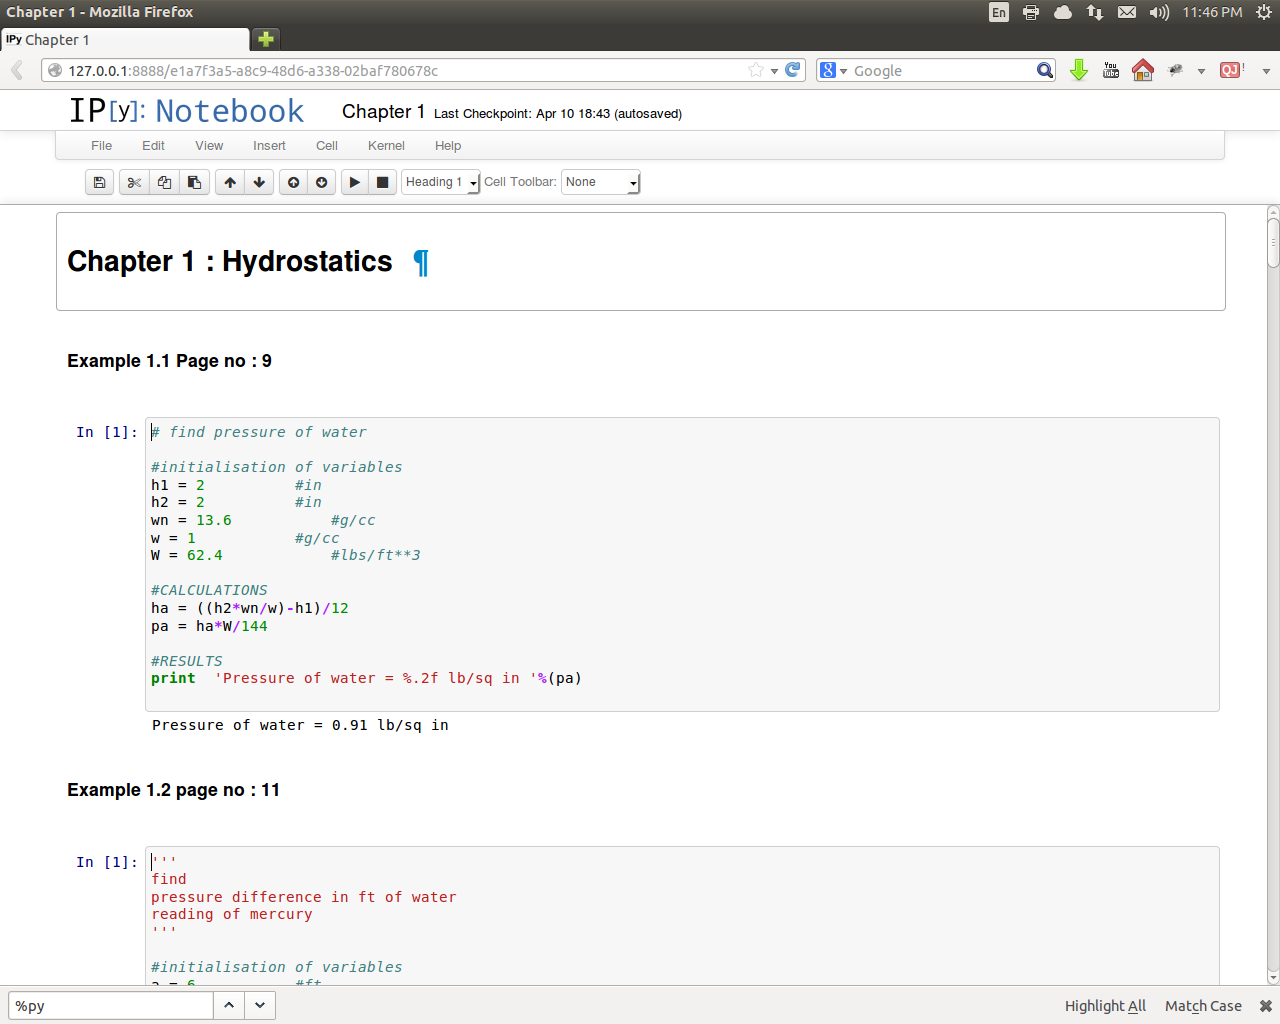
Task: Move the selected cell up
Action: 230,182
